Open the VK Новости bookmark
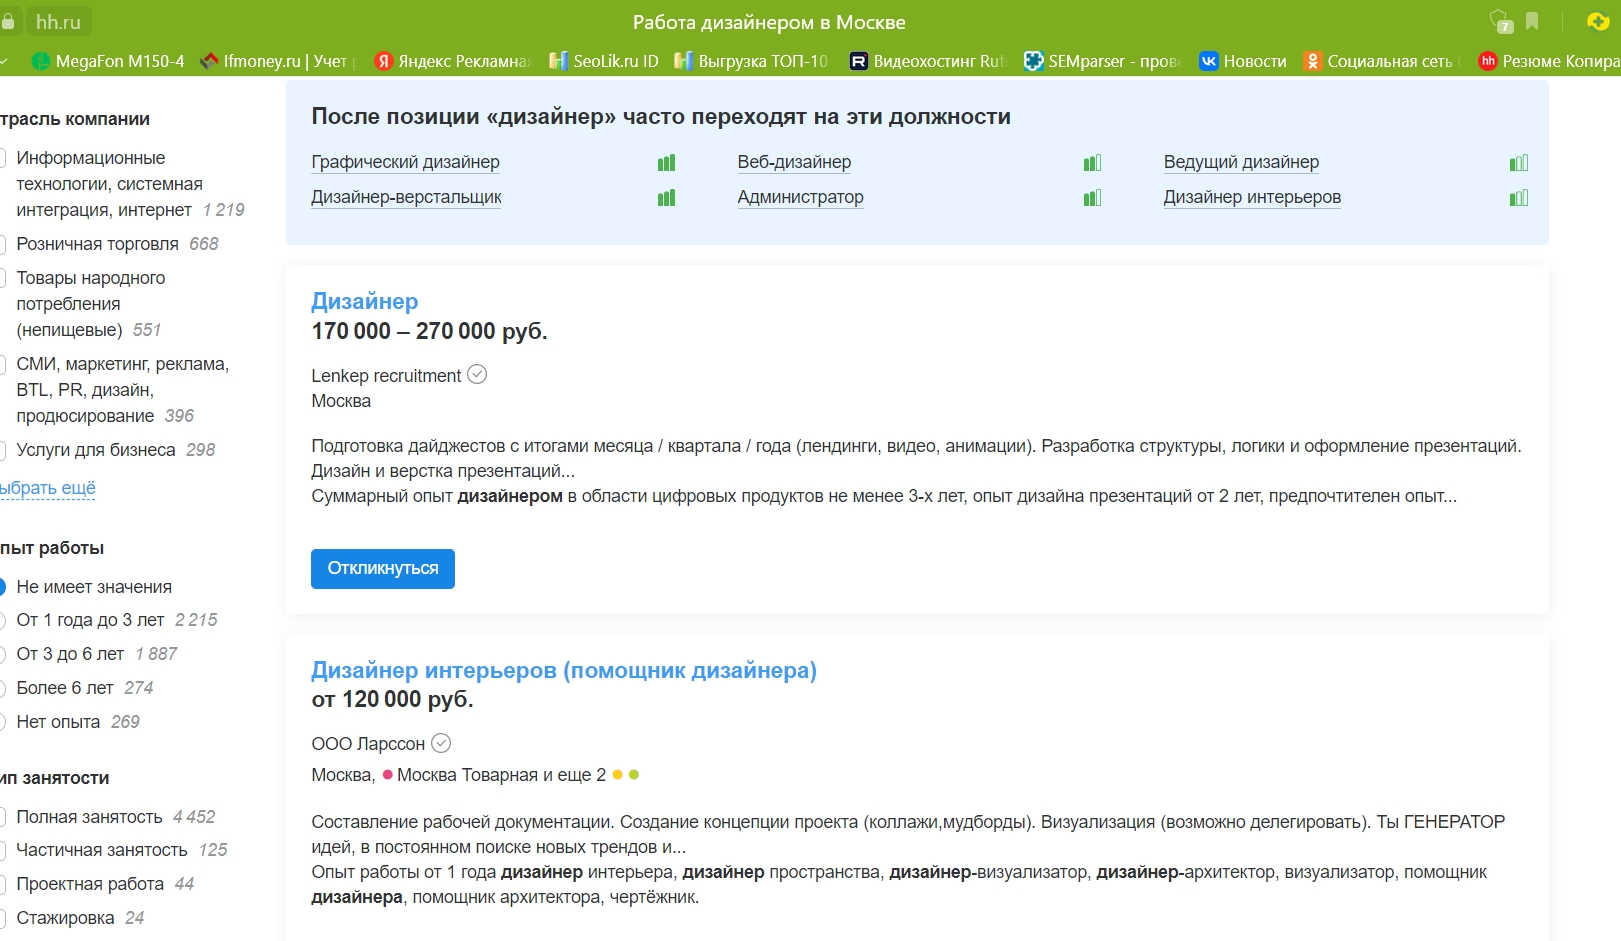The height and width of the screenshot is (941, 1621). tap(1243, 61)
